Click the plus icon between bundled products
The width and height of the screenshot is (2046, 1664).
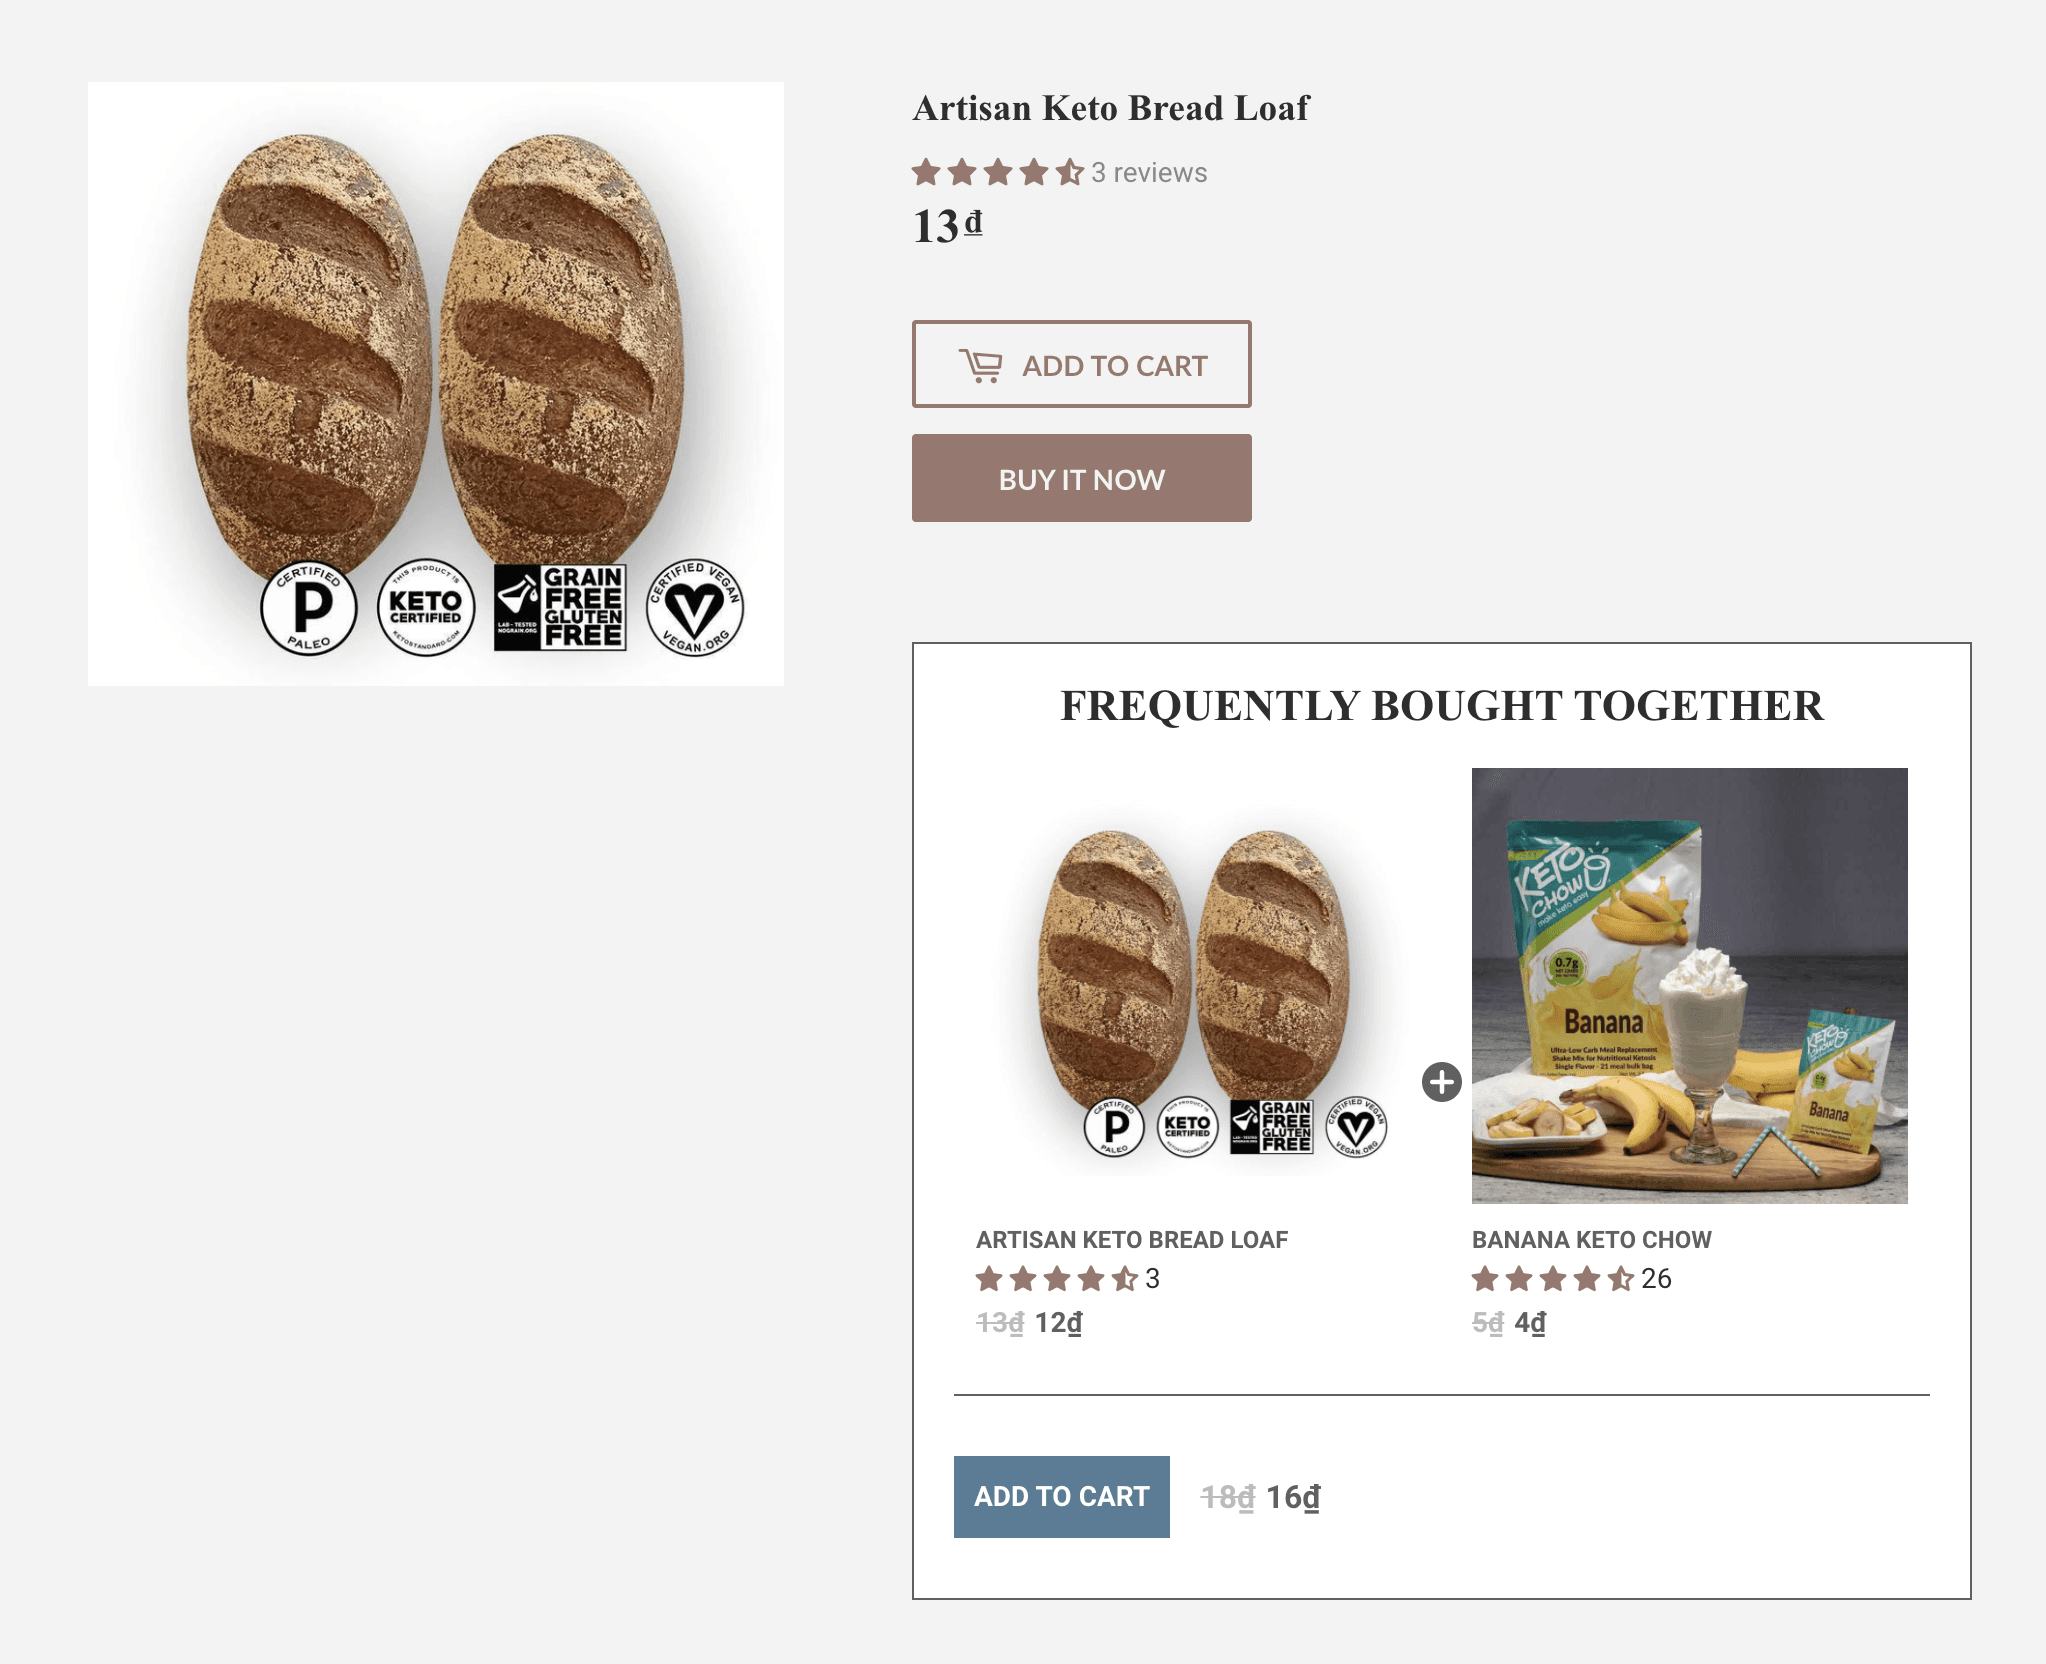pyautogui.click(x=1441, y=1082)
